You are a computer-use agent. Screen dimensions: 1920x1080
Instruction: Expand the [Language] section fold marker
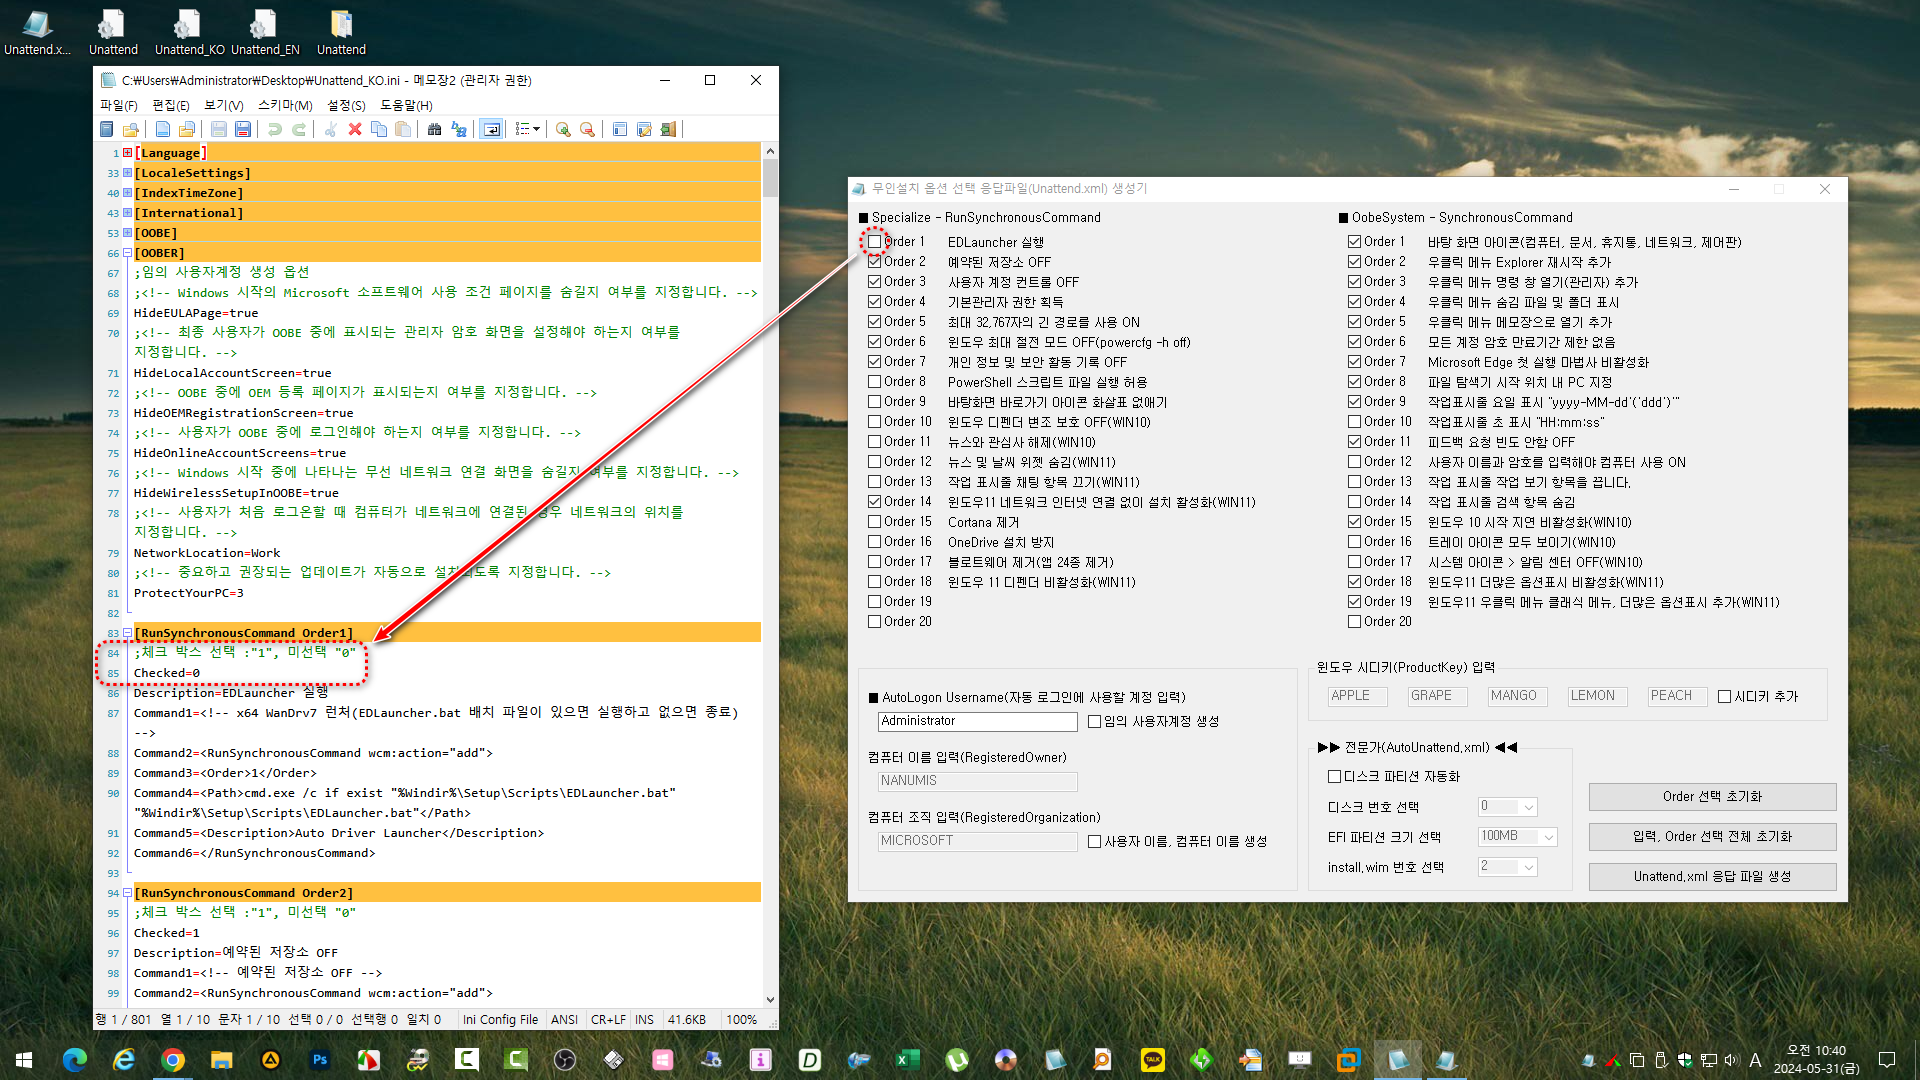[x=127, y=153]
